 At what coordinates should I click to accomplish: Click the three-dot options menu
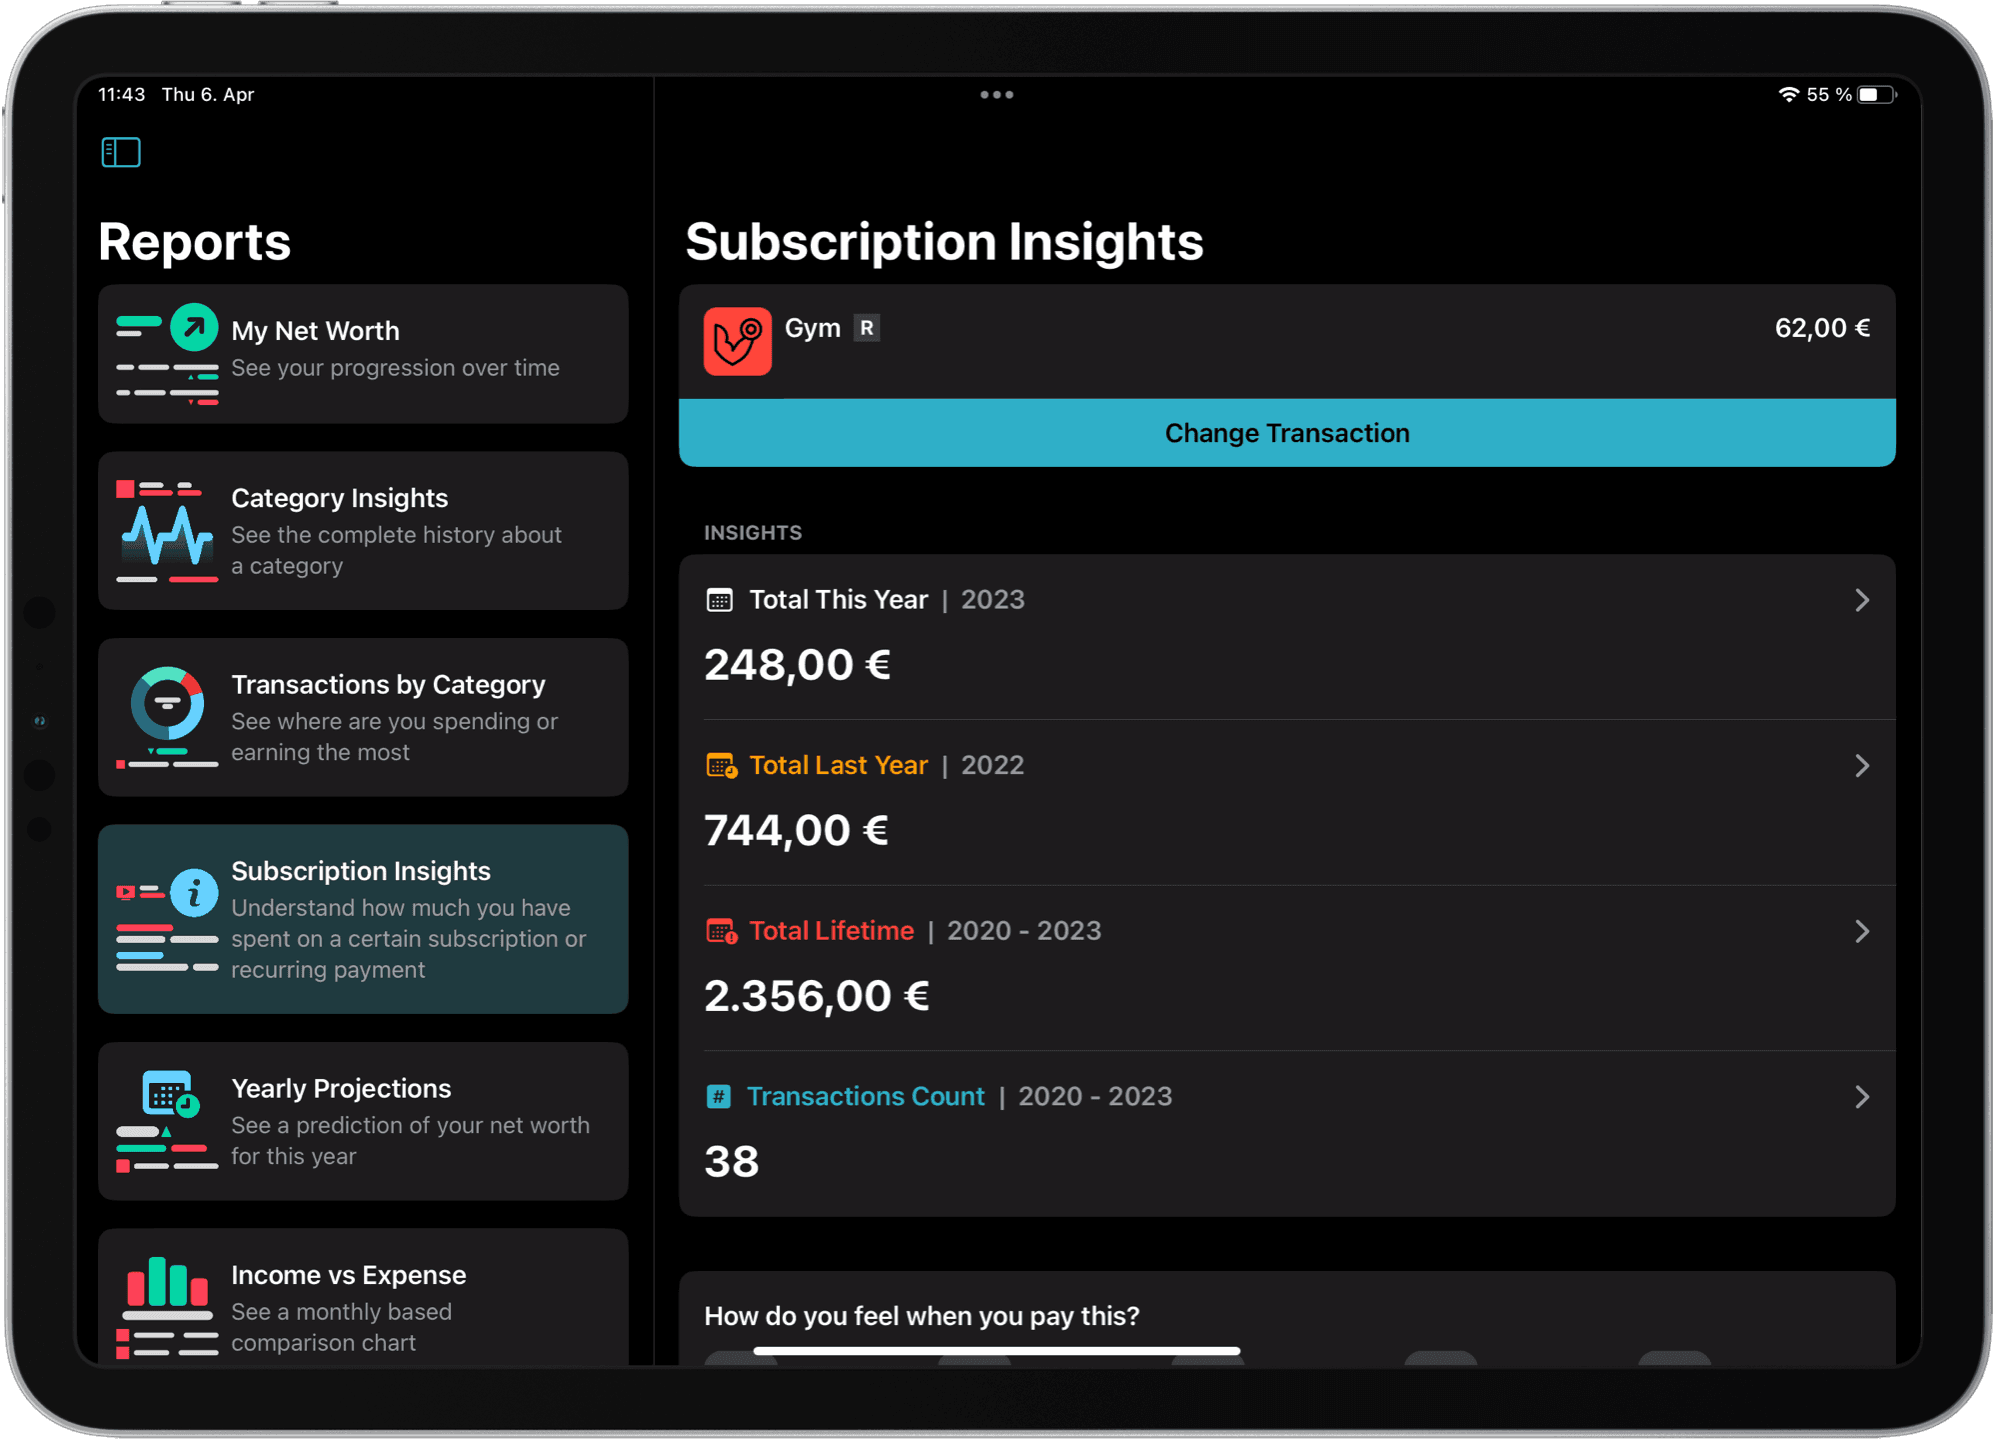click(997, 94)
